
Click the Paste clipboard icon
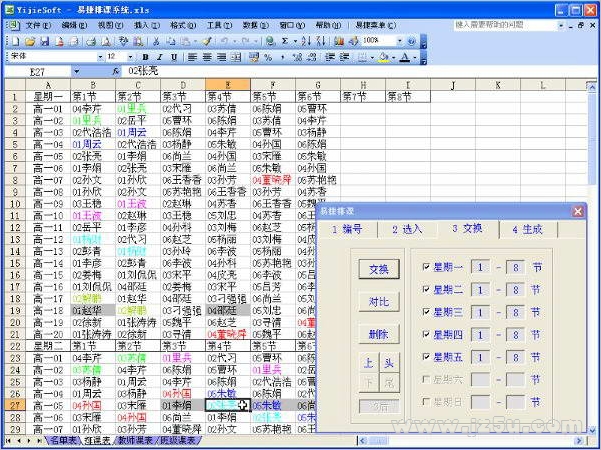[186, 41]
